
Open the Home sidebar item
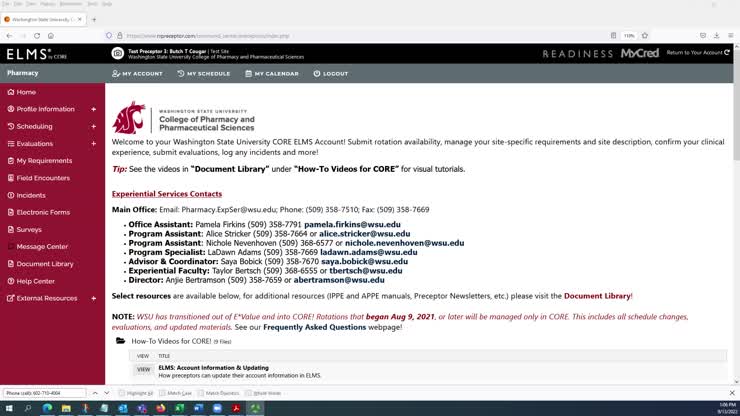point(26,92)
